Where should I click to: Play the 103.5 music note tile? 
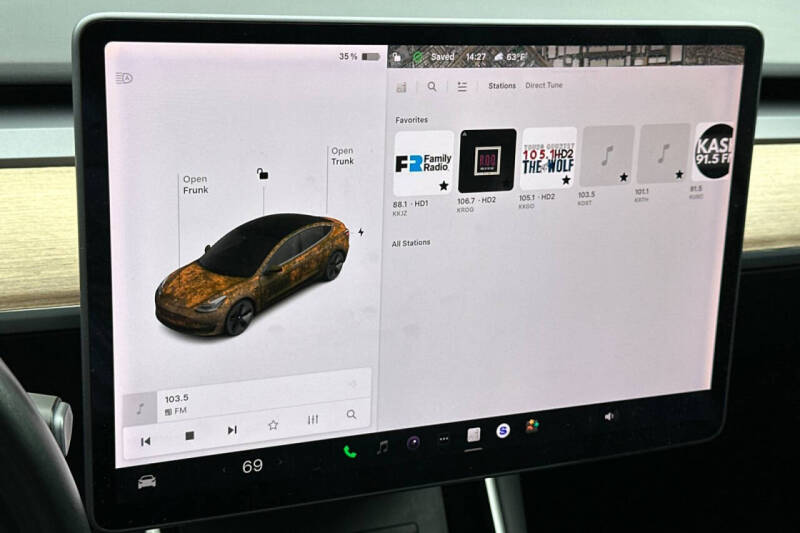coord(607,156)
